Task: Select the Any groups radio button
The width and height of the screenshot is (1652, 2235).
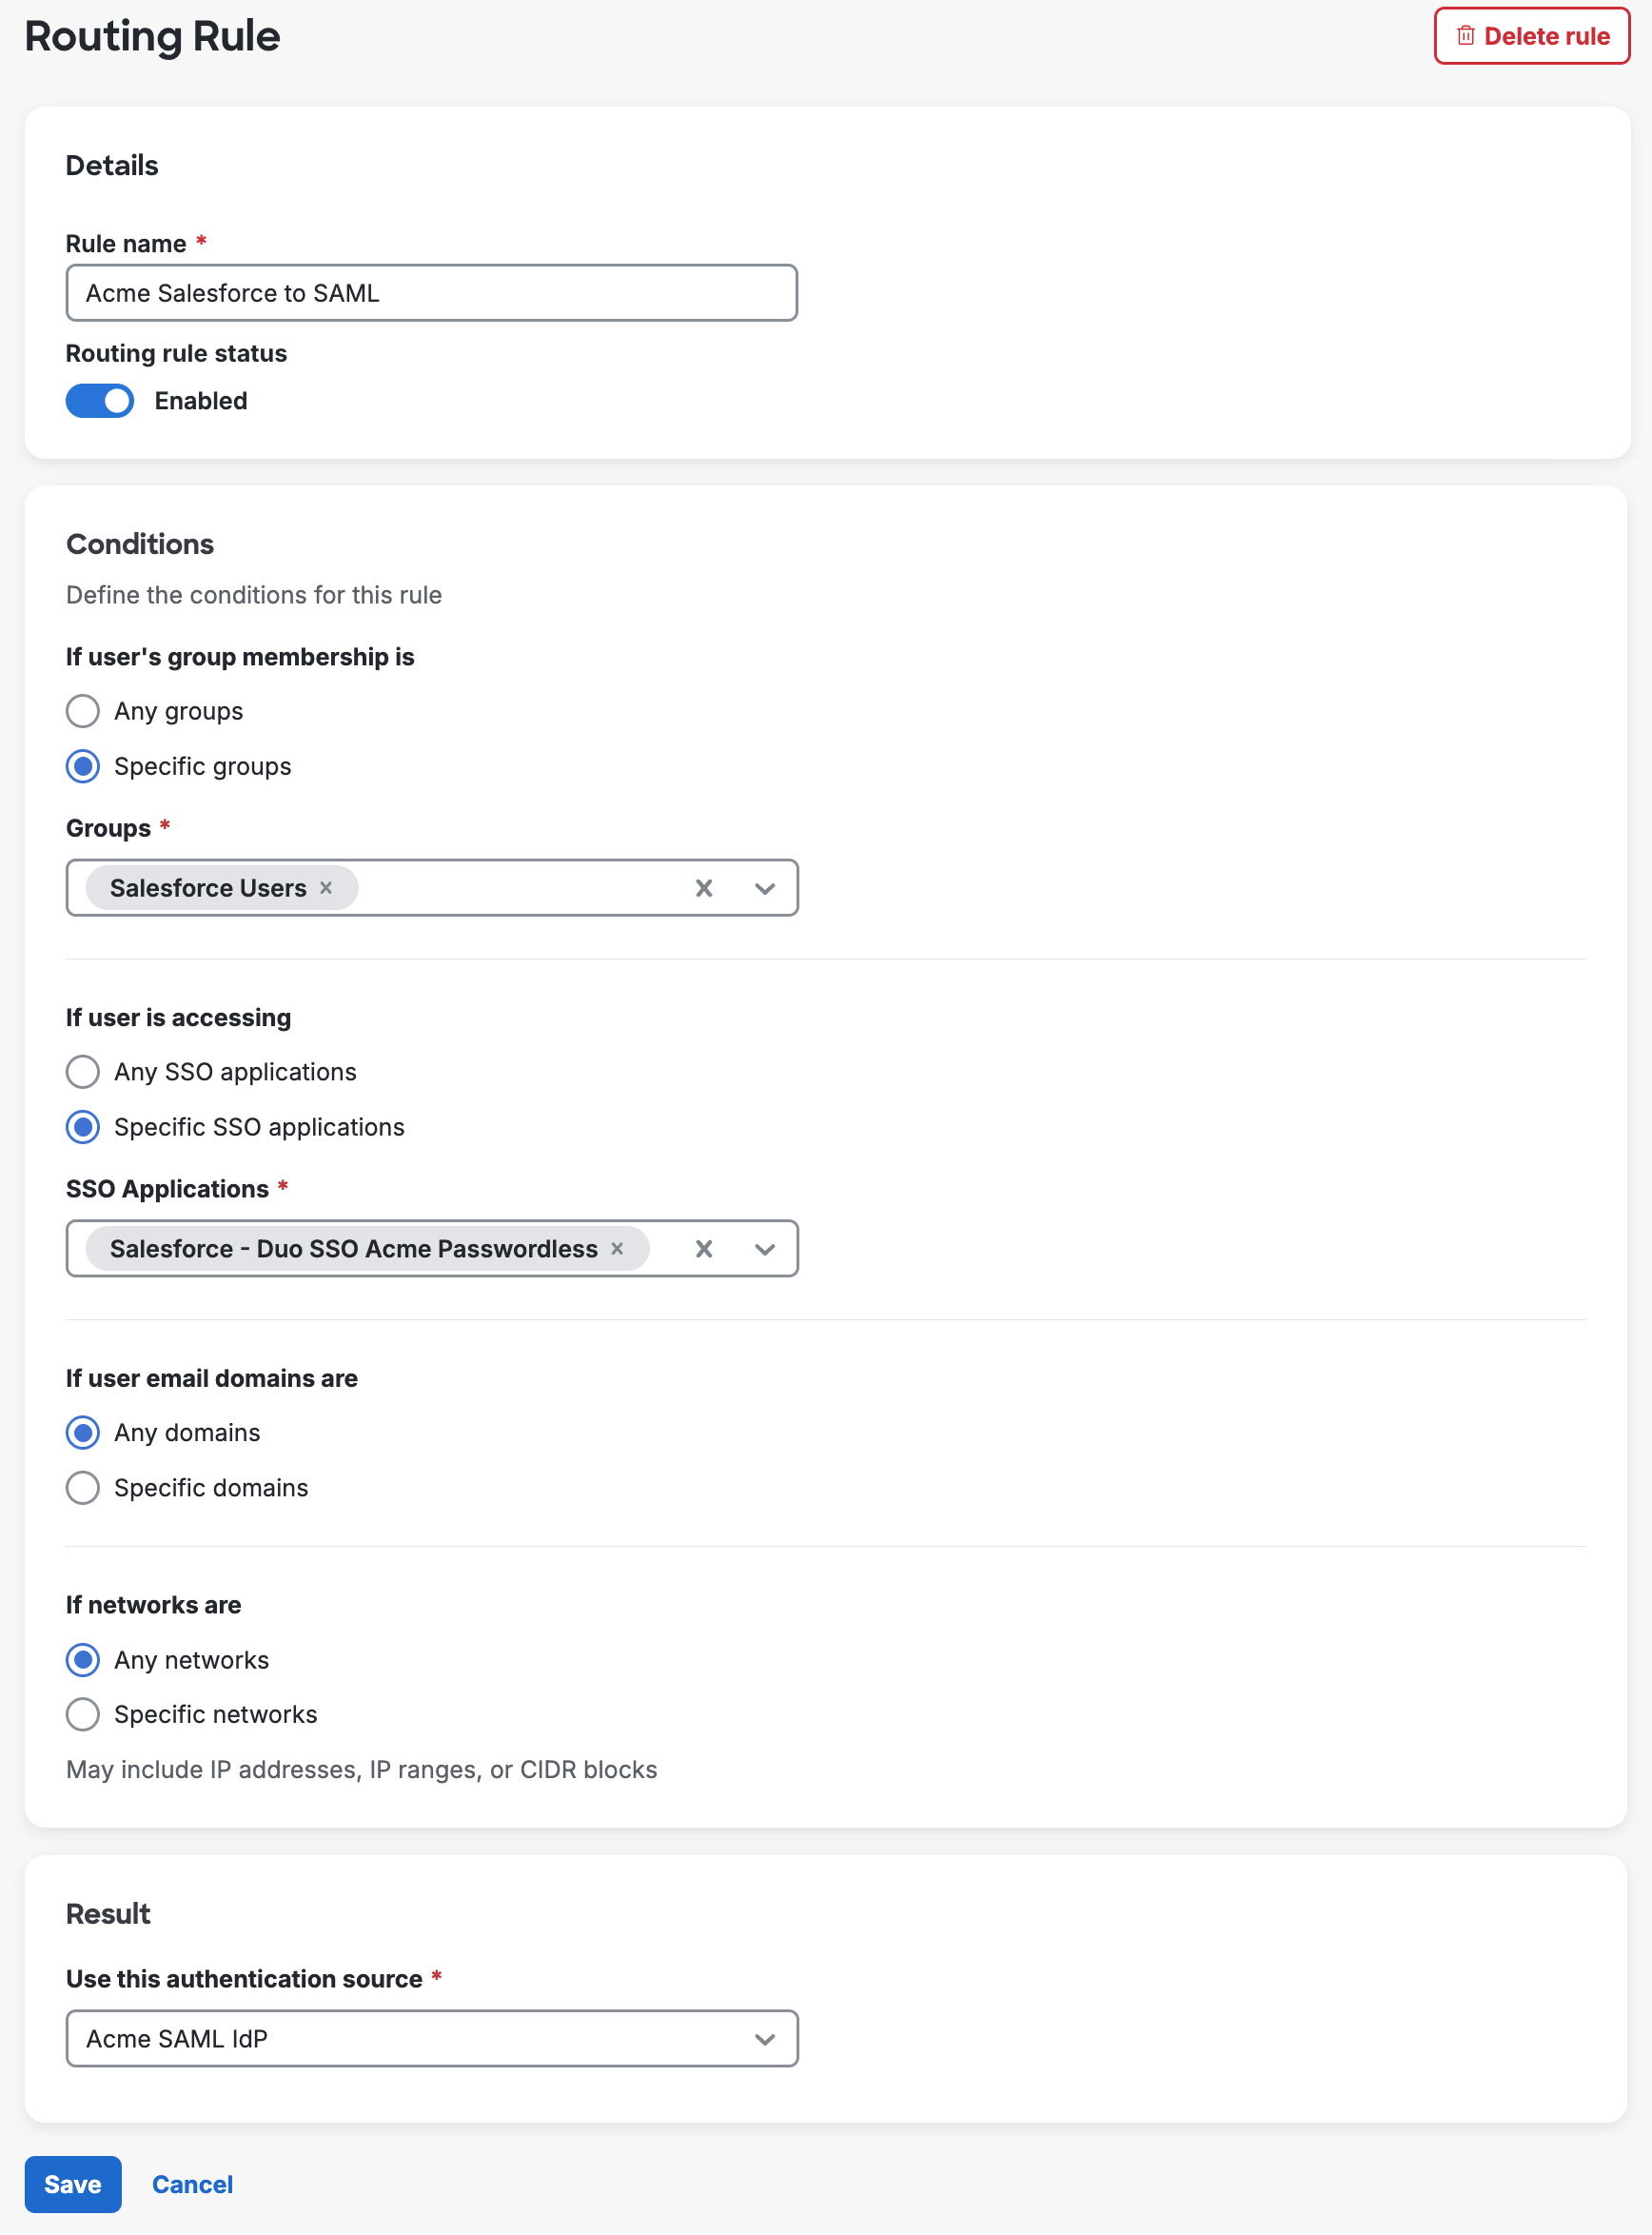Action: point(83,710)
